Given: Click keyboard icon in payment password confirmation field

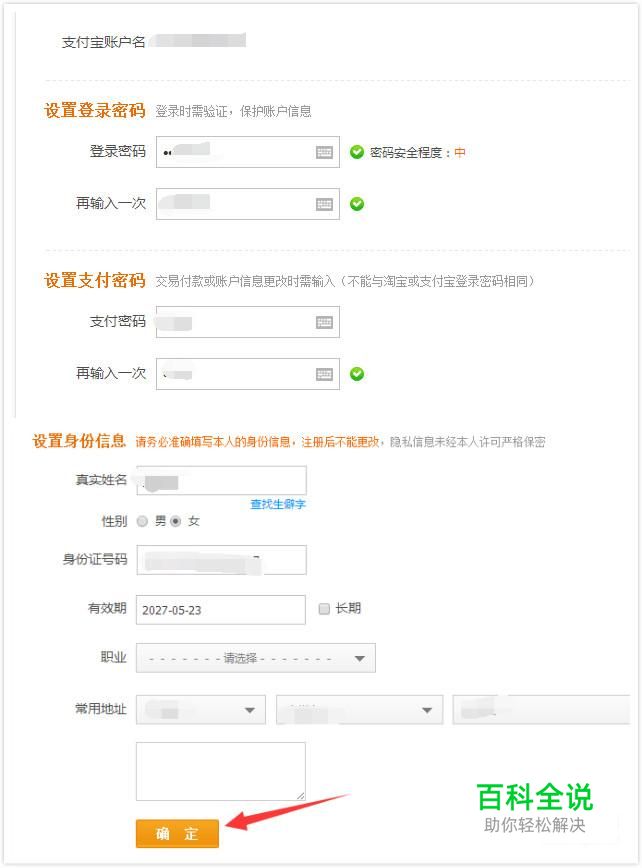Looking at the screenshot, I should tap(324, 374).
